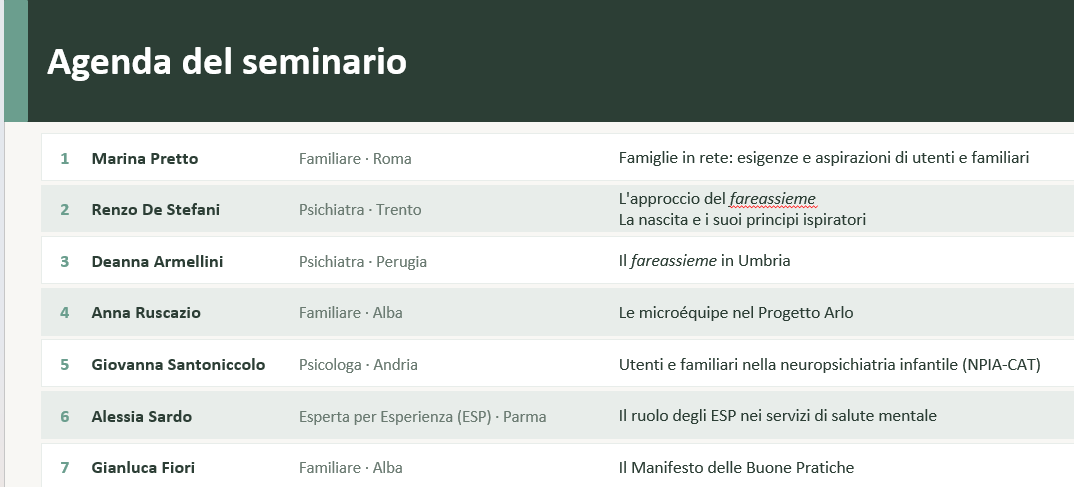Screen dimensions: 1074x487
Task: Select 'Famiglie in rete' topic line
Action: click(x=823, y=158)
